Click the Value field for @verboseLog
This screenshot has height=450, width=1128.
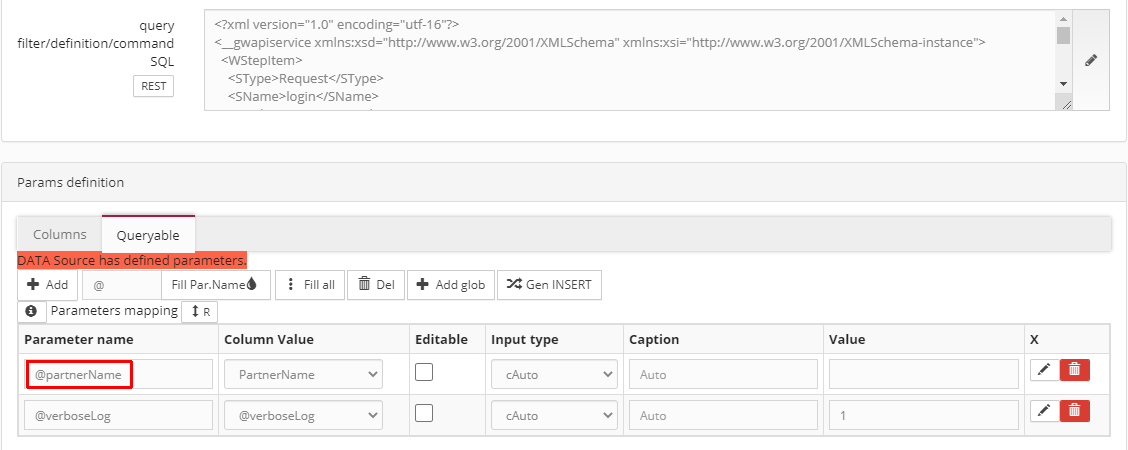pos(923,414)
